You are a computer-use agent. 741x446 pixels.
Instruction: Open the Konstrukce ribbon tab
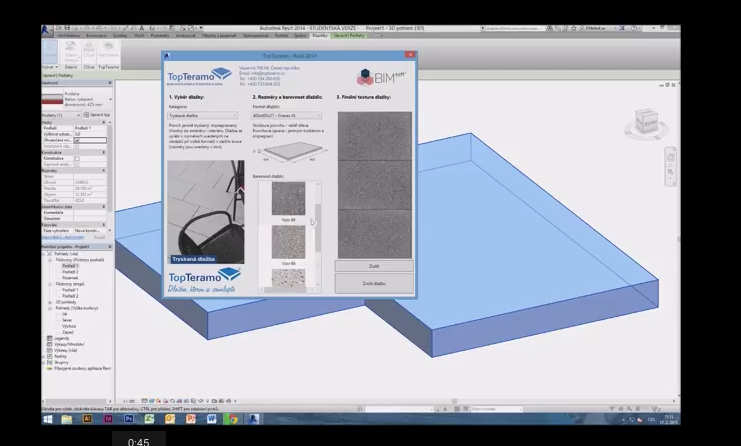click(96, 35)
